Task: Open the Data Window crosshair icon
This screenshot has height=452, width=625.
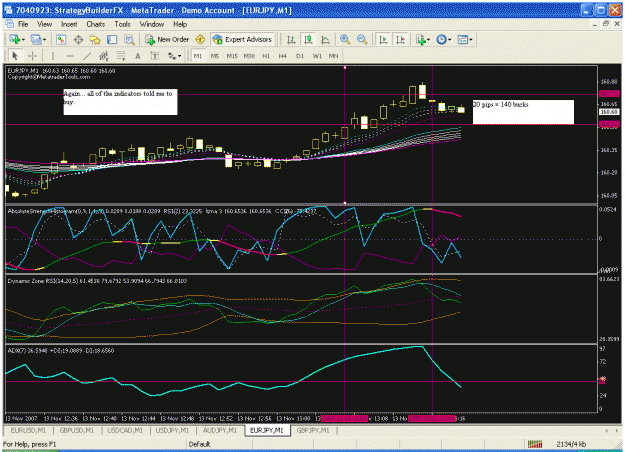Action: [x=78, y=39]
